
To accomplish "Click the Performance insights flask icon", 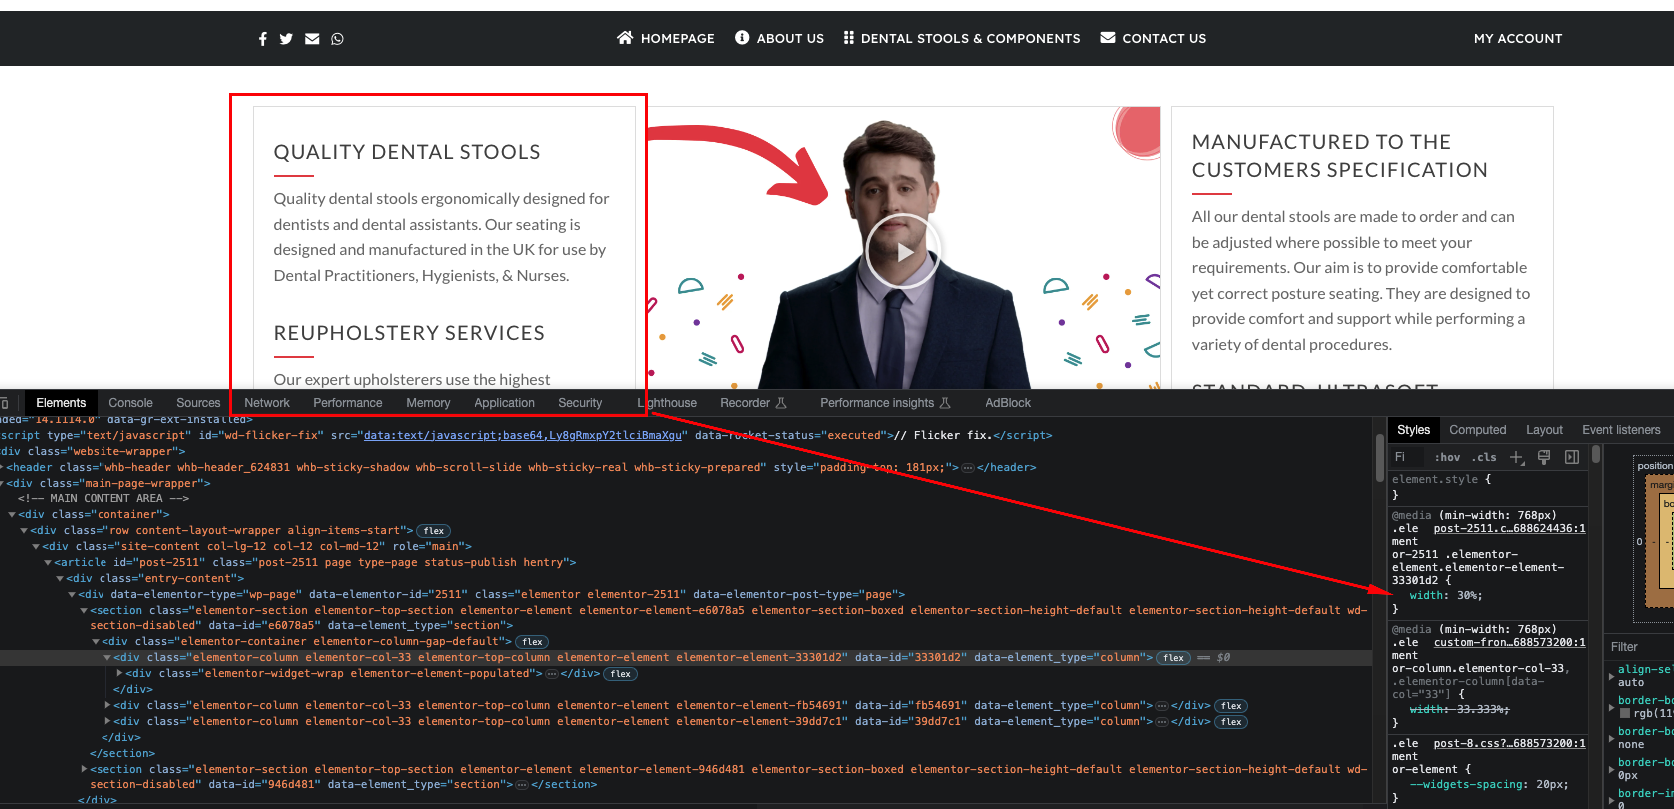I will coord(945,403).
